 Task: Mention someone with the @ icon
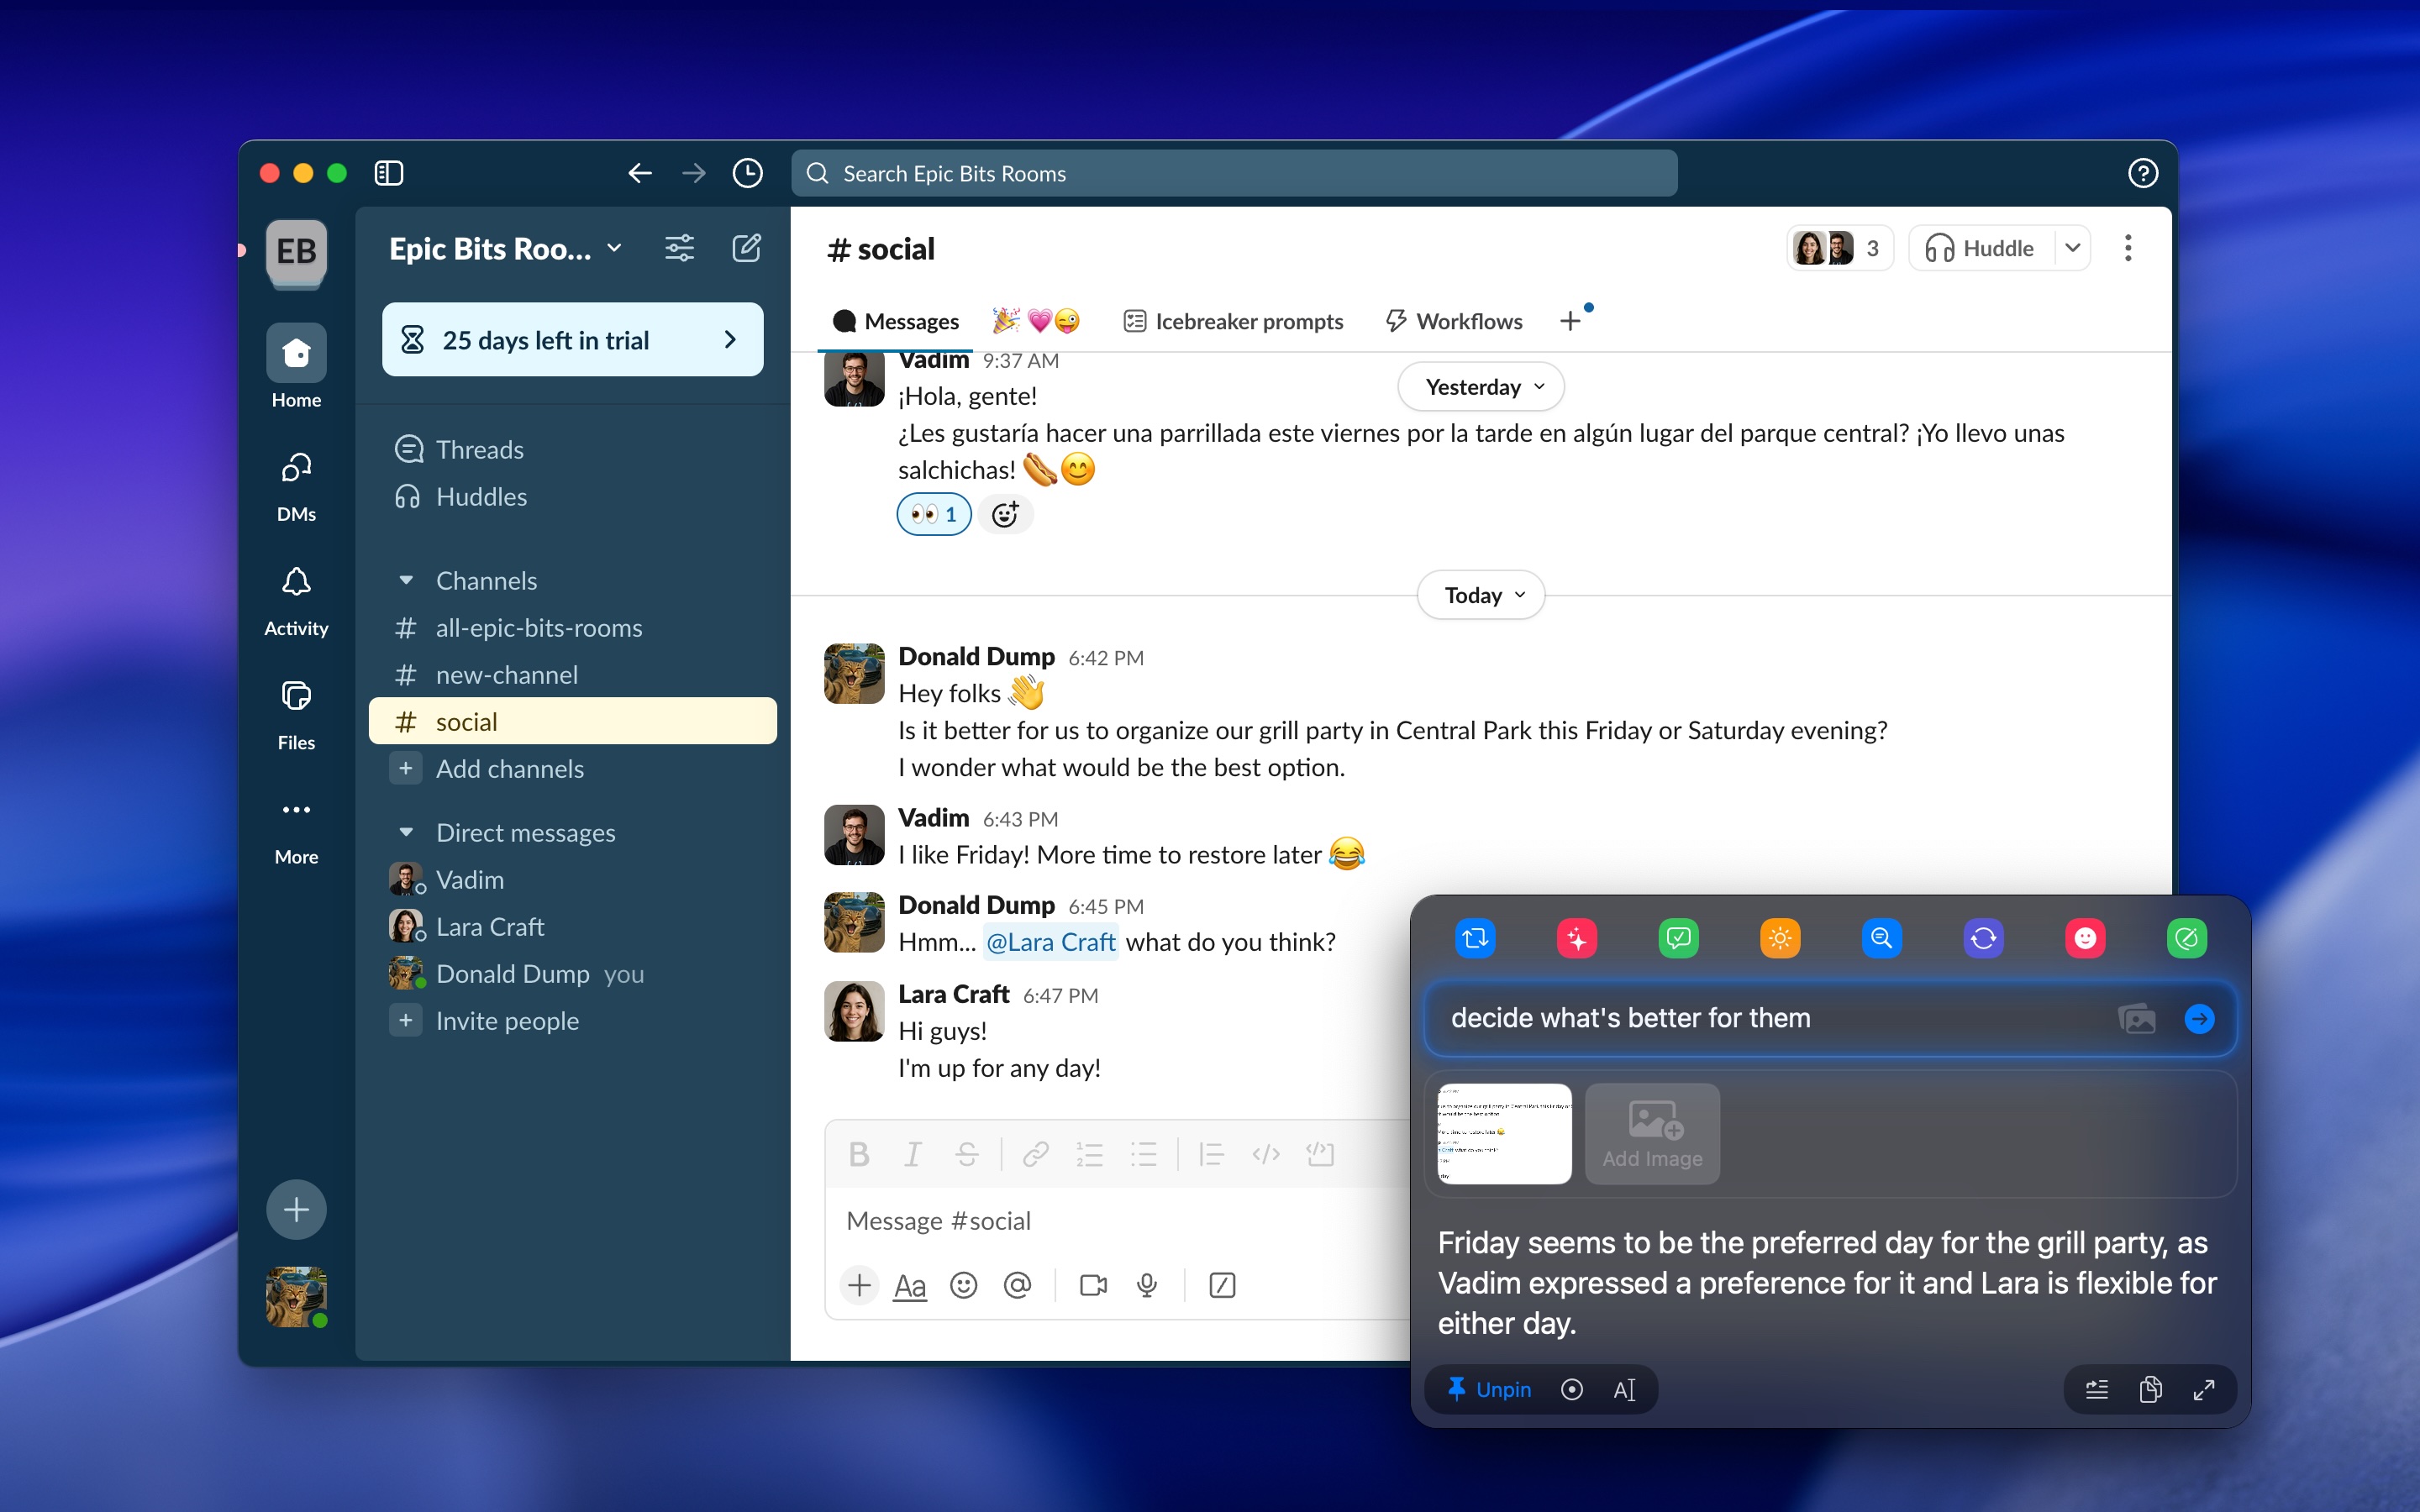pos(1017,1285)
